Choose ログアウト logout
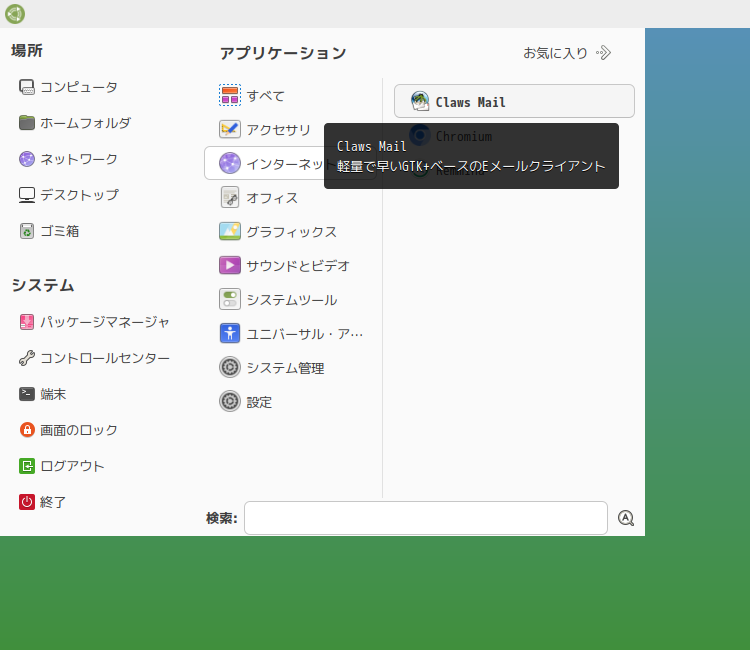Screen dimensions: 750x650 pos(61,466)
